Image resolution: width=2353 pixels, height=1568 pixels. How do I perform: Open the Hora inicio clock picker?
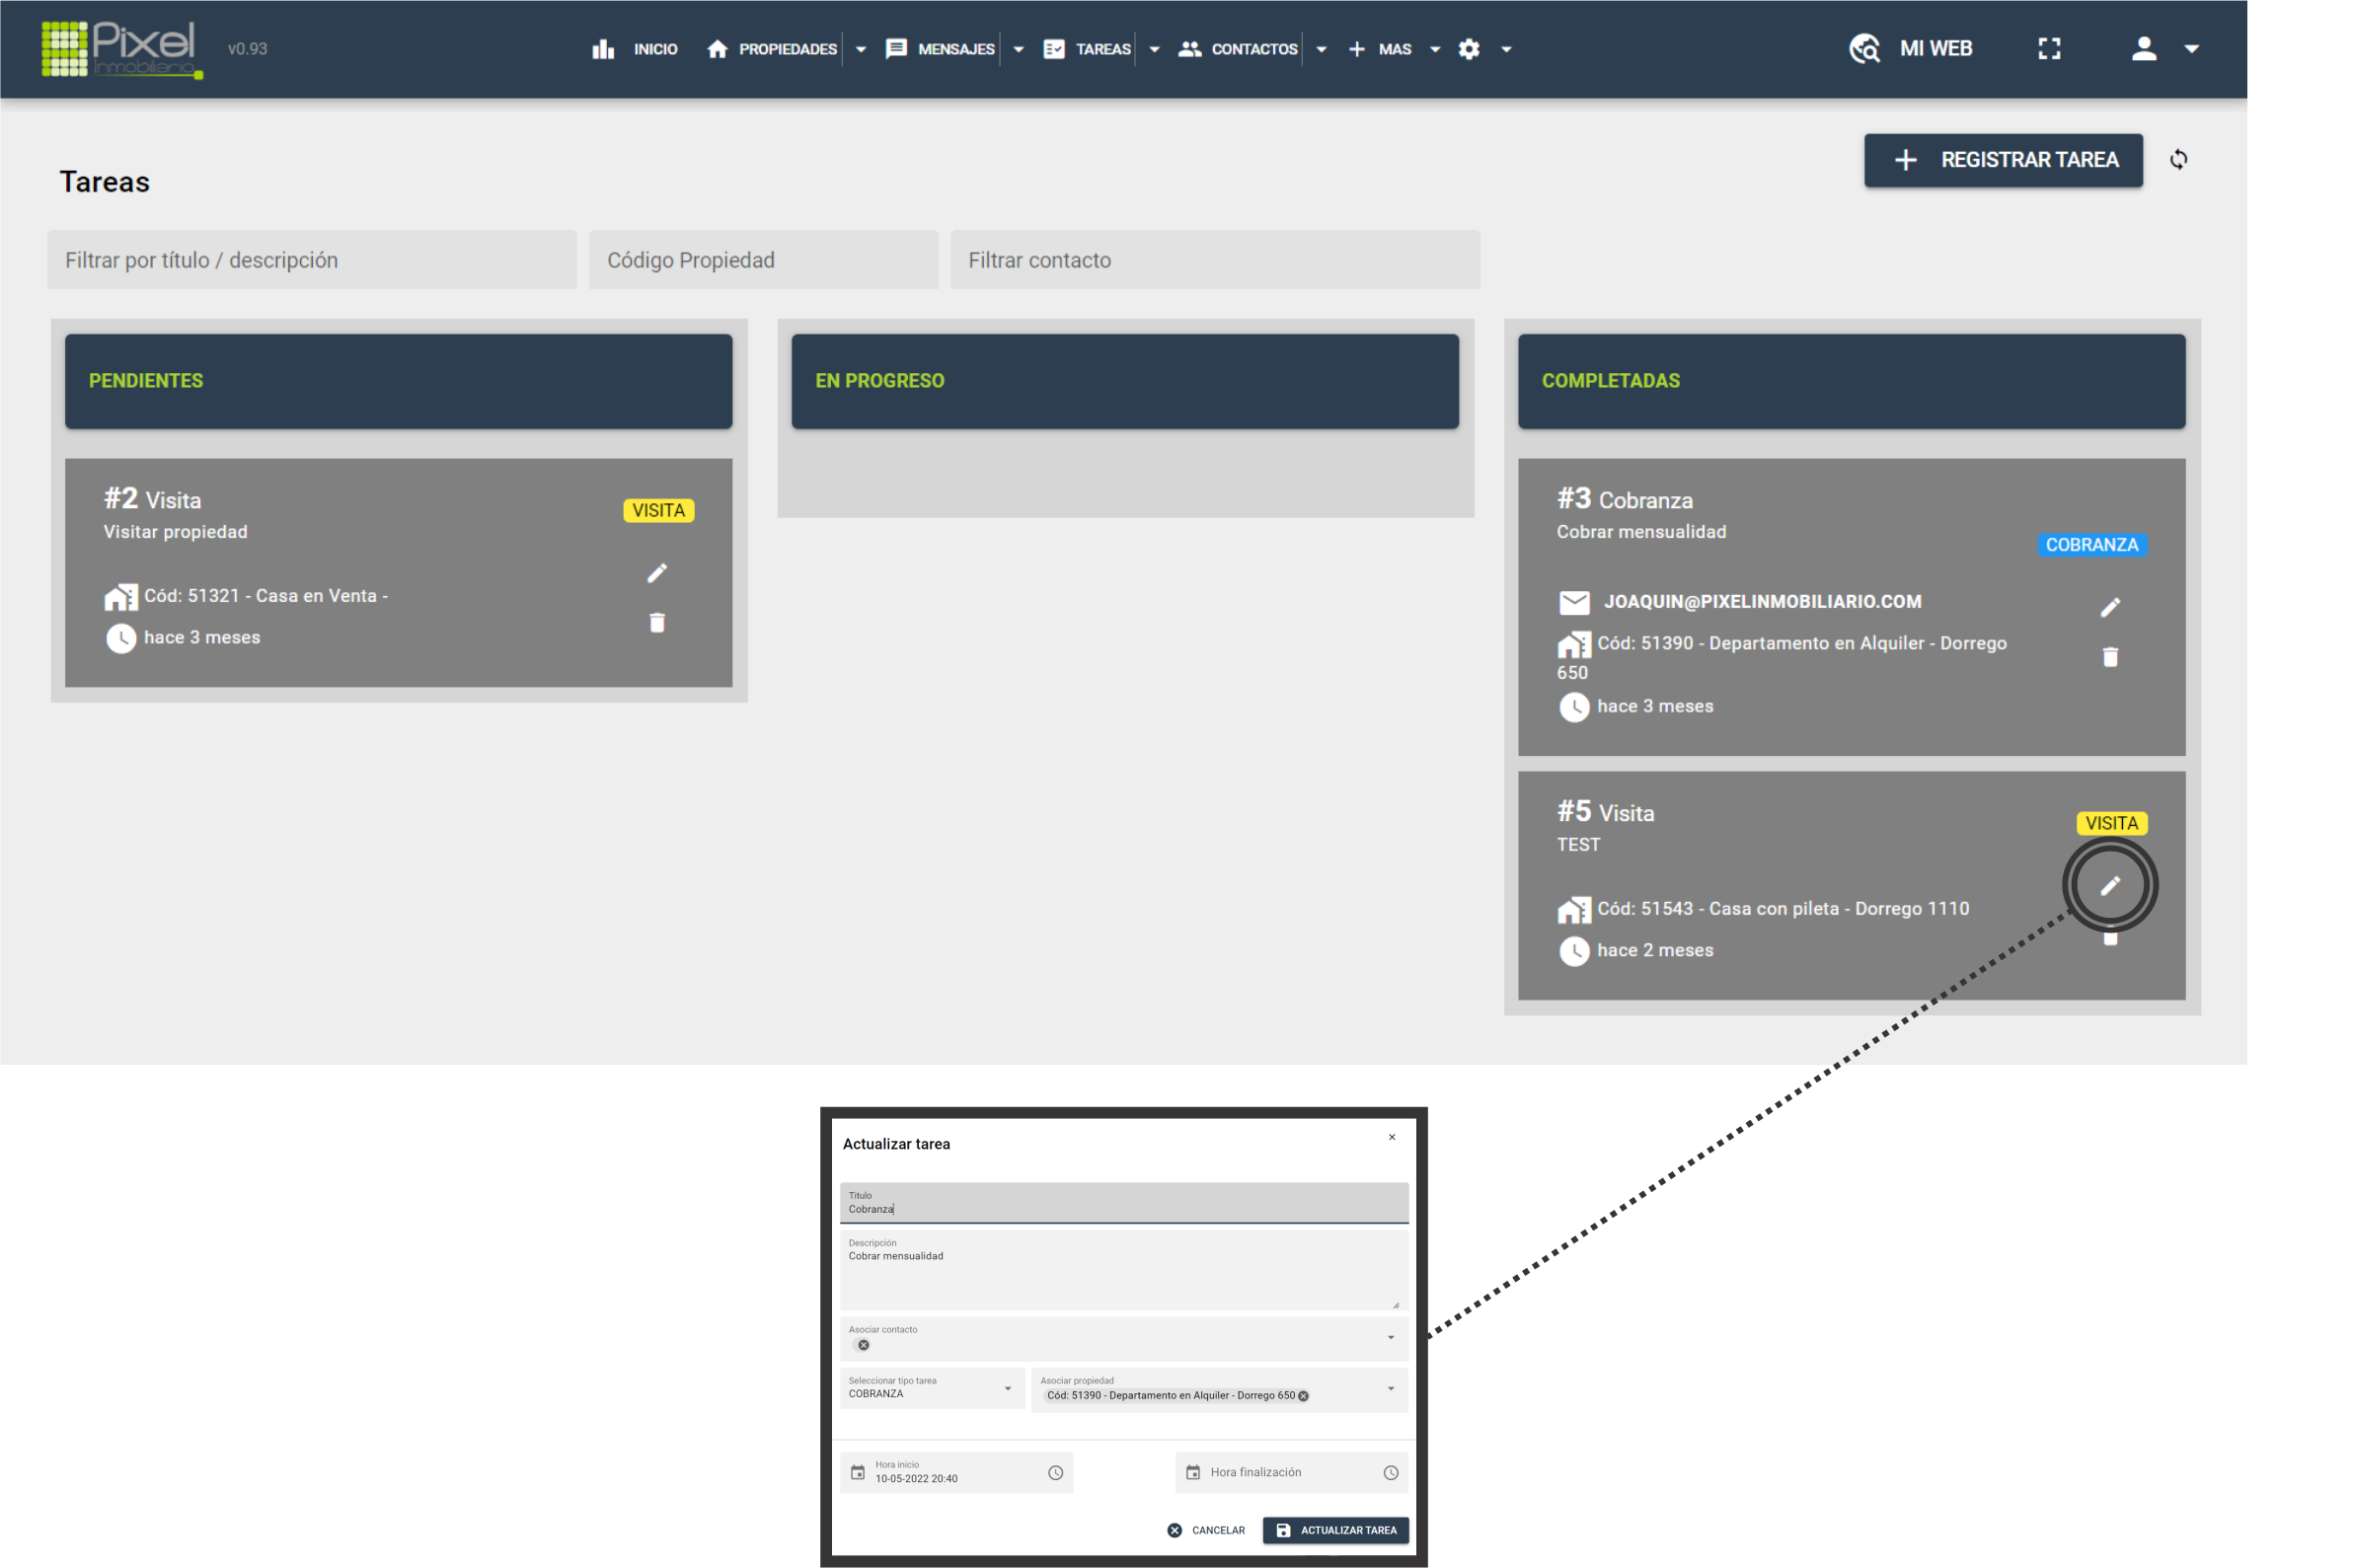coord(1055,1472)
